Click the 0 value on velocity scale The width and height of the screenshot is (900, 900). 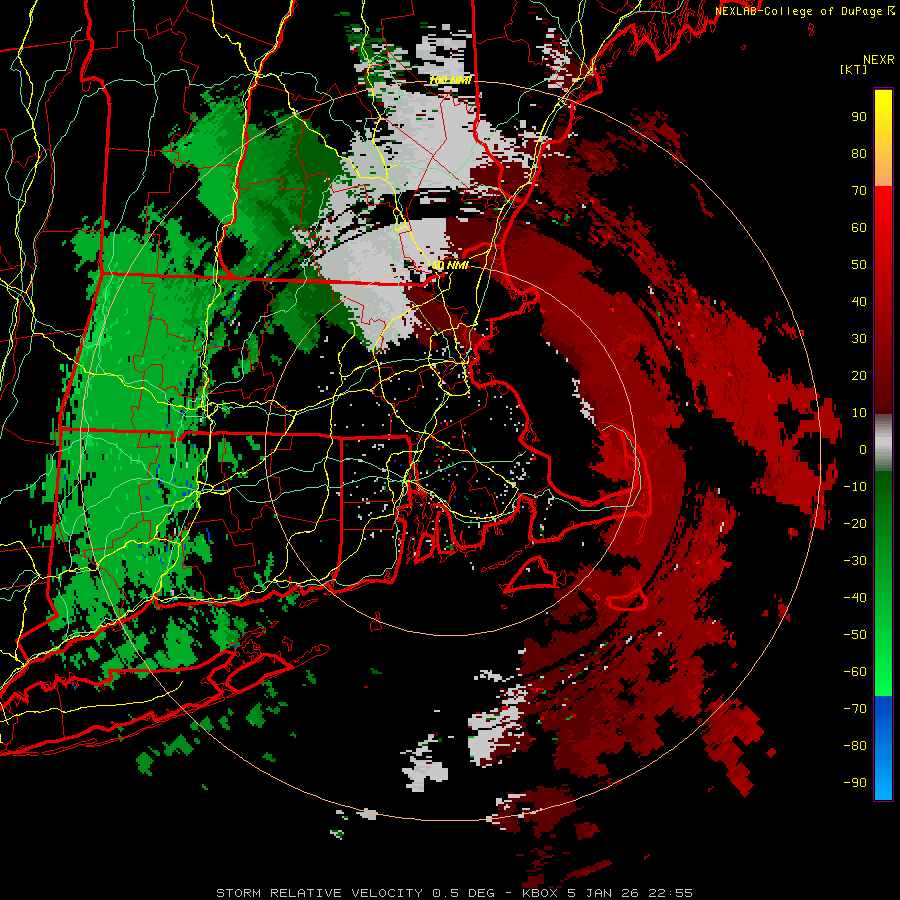click(863, 449)
